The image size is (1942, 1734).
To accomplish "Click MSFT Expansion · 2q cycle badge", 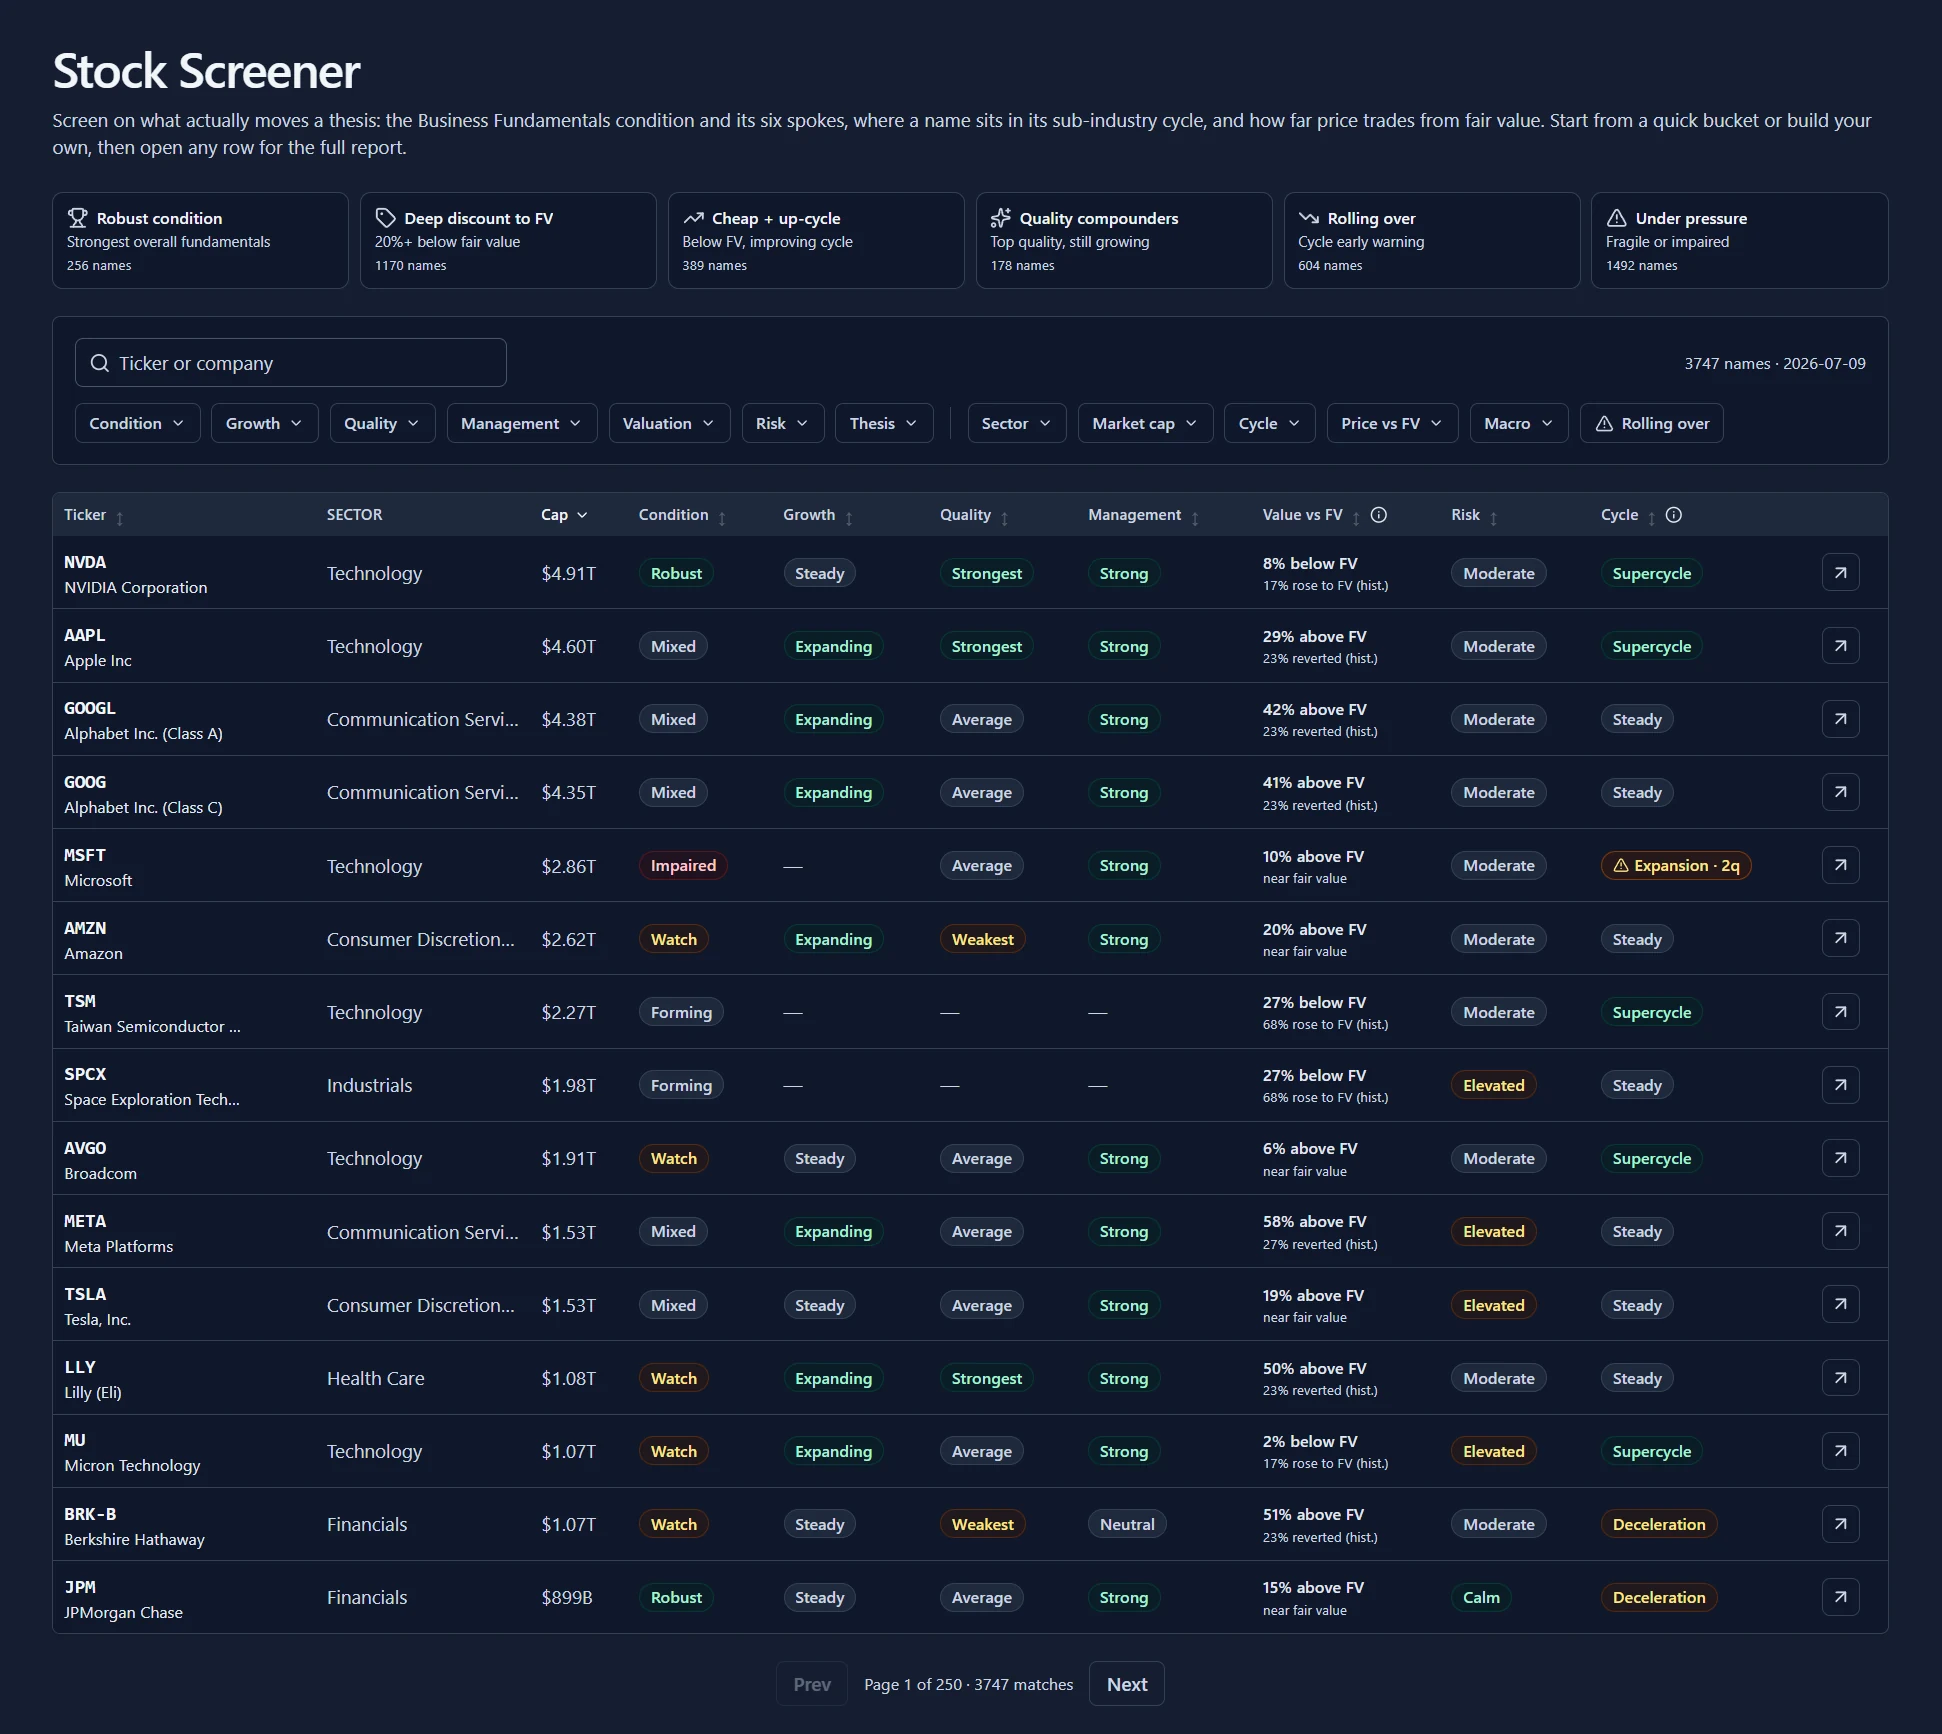I will (x=1676, y=866).
